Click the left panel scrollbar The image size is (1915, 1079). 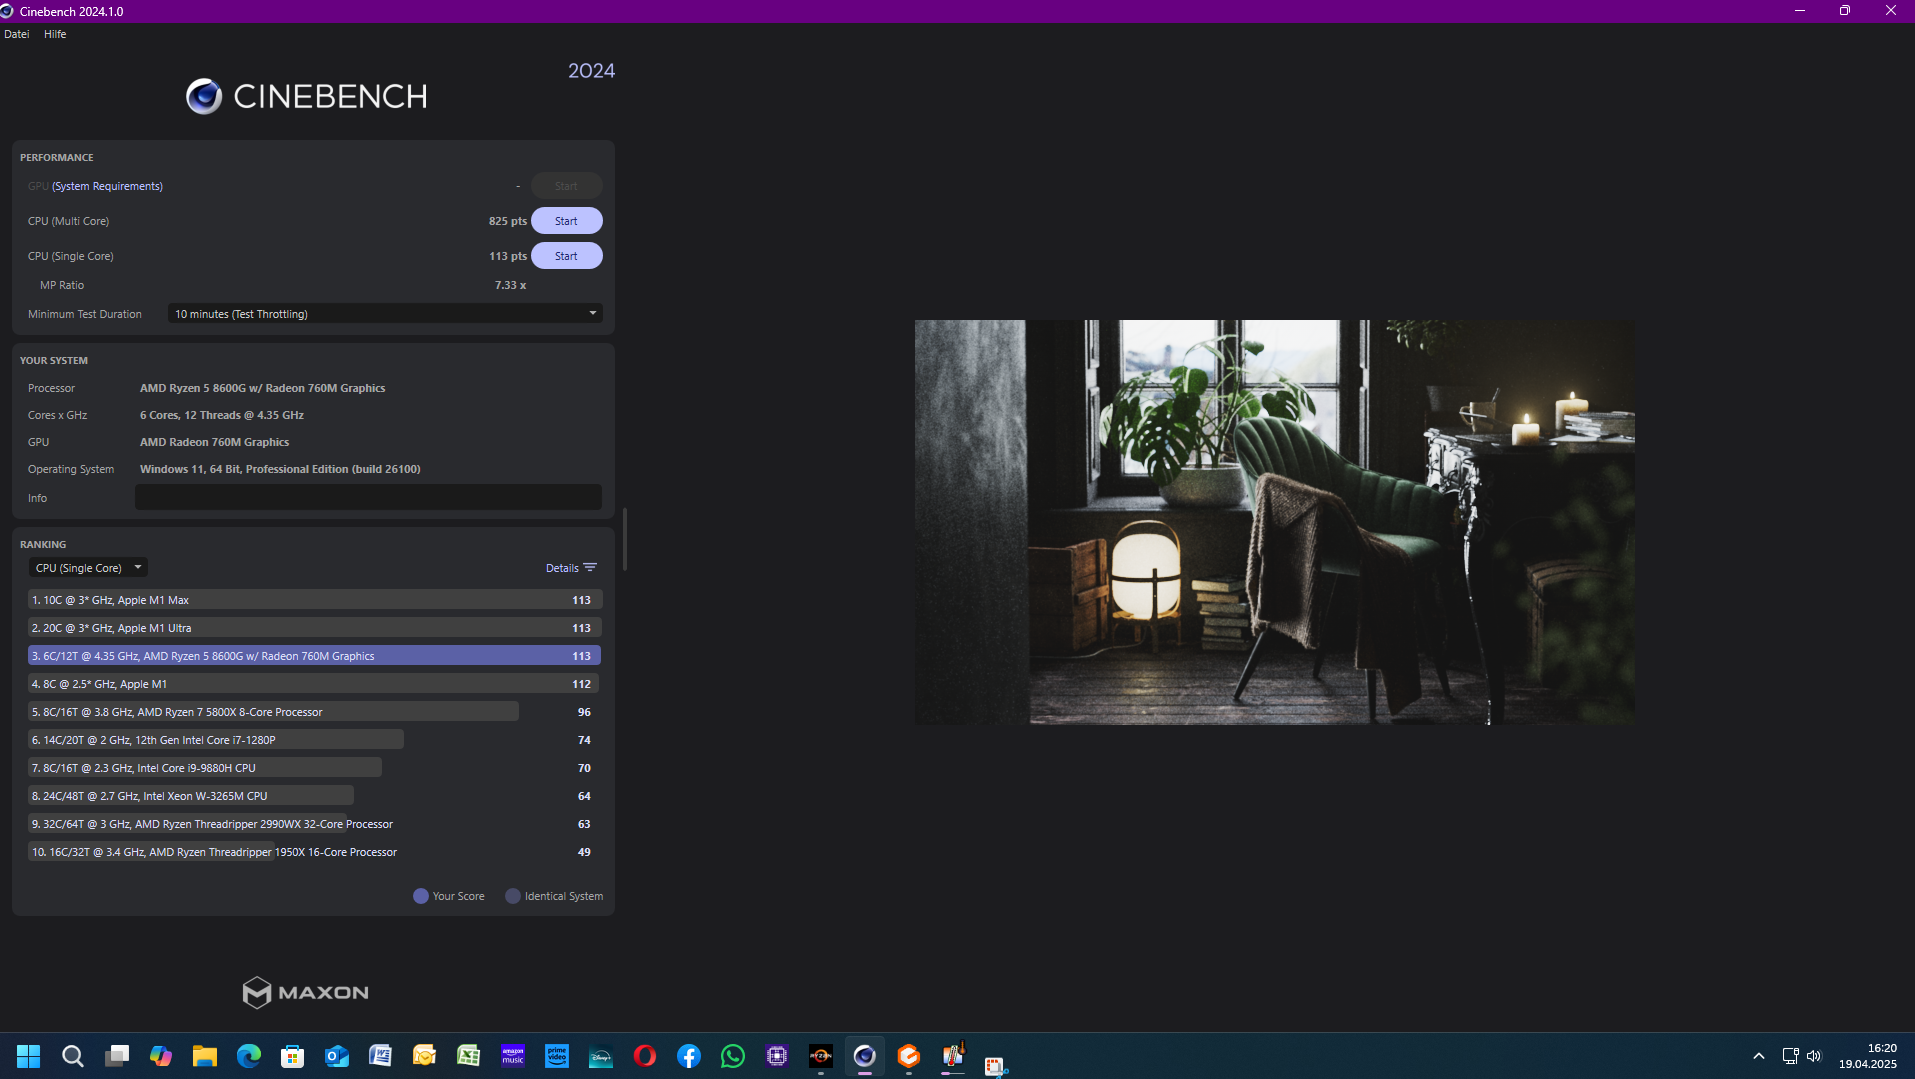[x=625, y=539]
